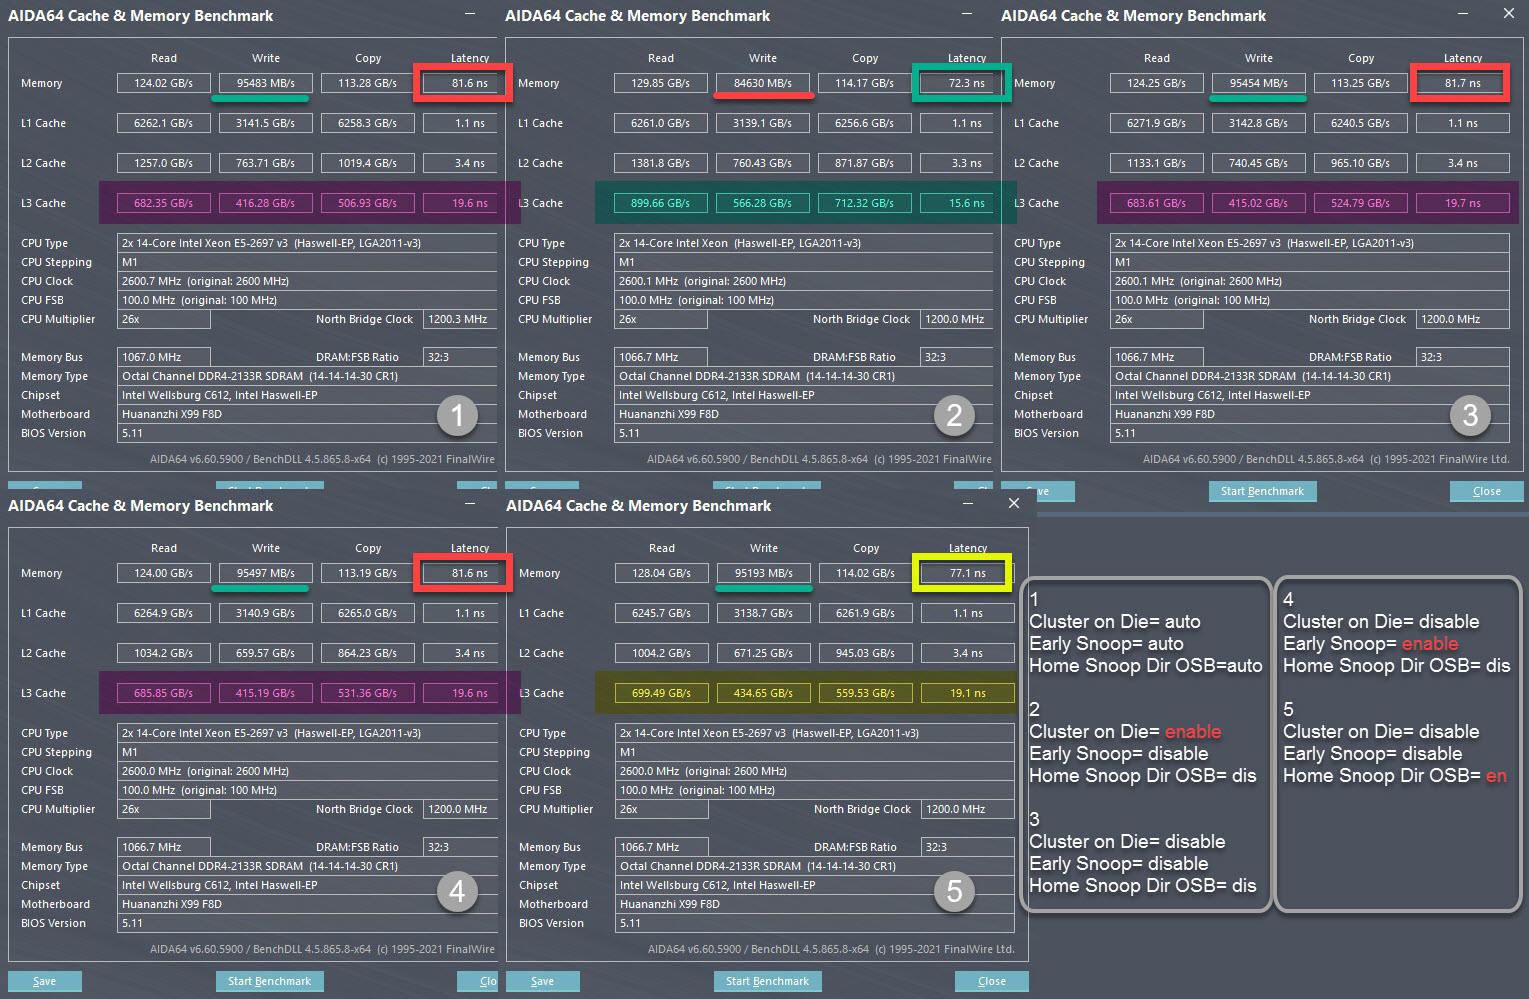Click Save in the bottom-middle benchmark window
The height and width of the screenshot is (999, 1529).
point(542,981)
